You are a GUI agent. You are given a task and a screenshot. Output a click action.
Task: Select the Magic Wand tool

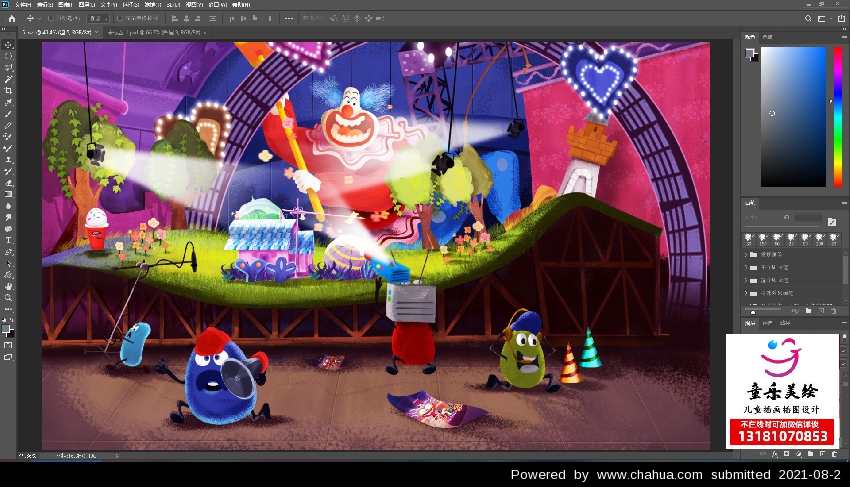coord(8,79)
